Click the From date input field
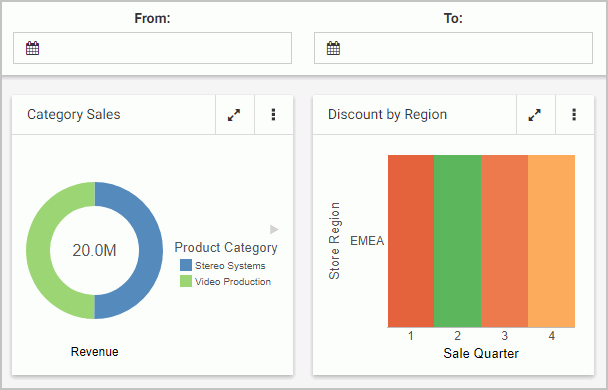This screenshot has height=390, width=608. pyautogui.click(x=152, y=48)
